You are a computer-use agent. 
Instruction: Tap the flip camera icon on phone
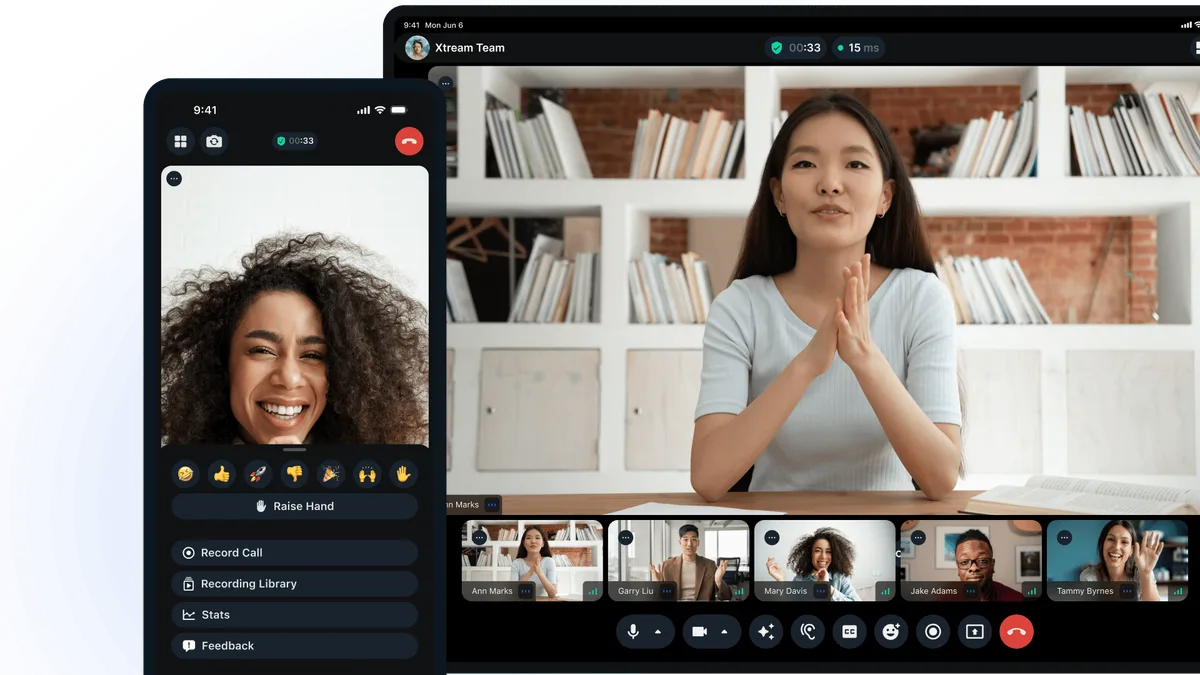(214, 141)
